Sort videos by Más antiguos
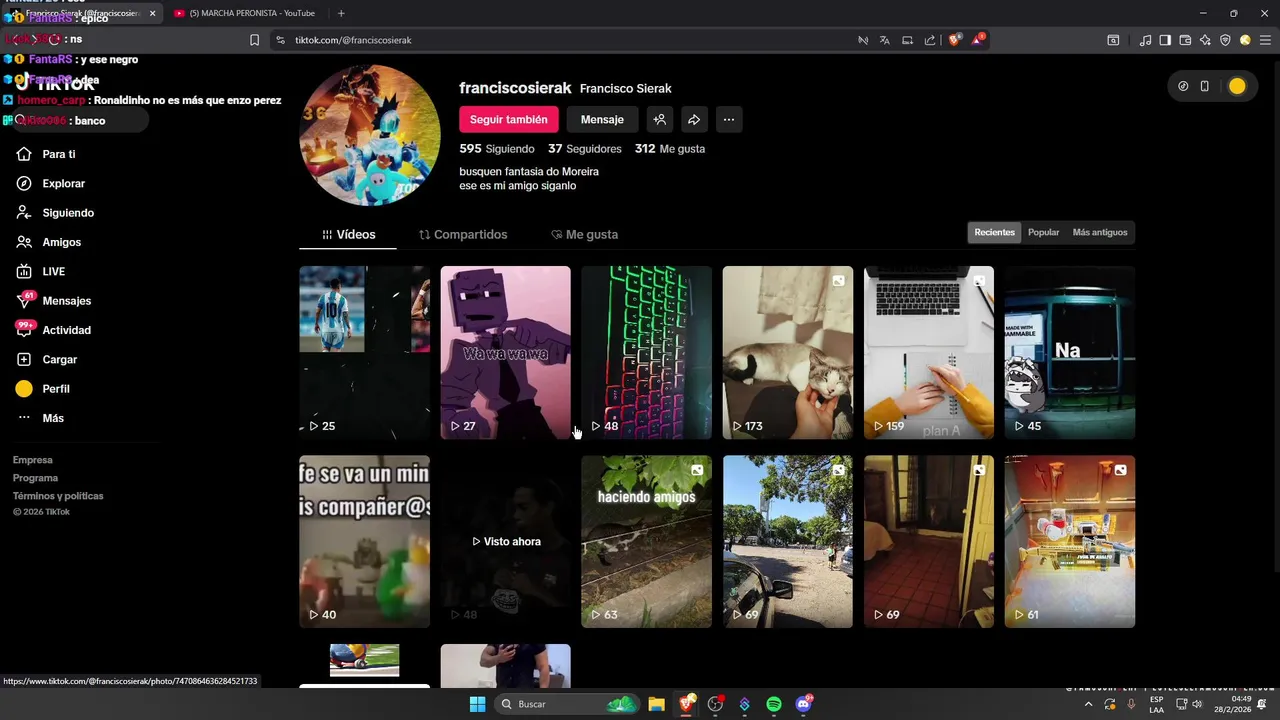Screen dimensions: 1280x720 pos(1100,232)
